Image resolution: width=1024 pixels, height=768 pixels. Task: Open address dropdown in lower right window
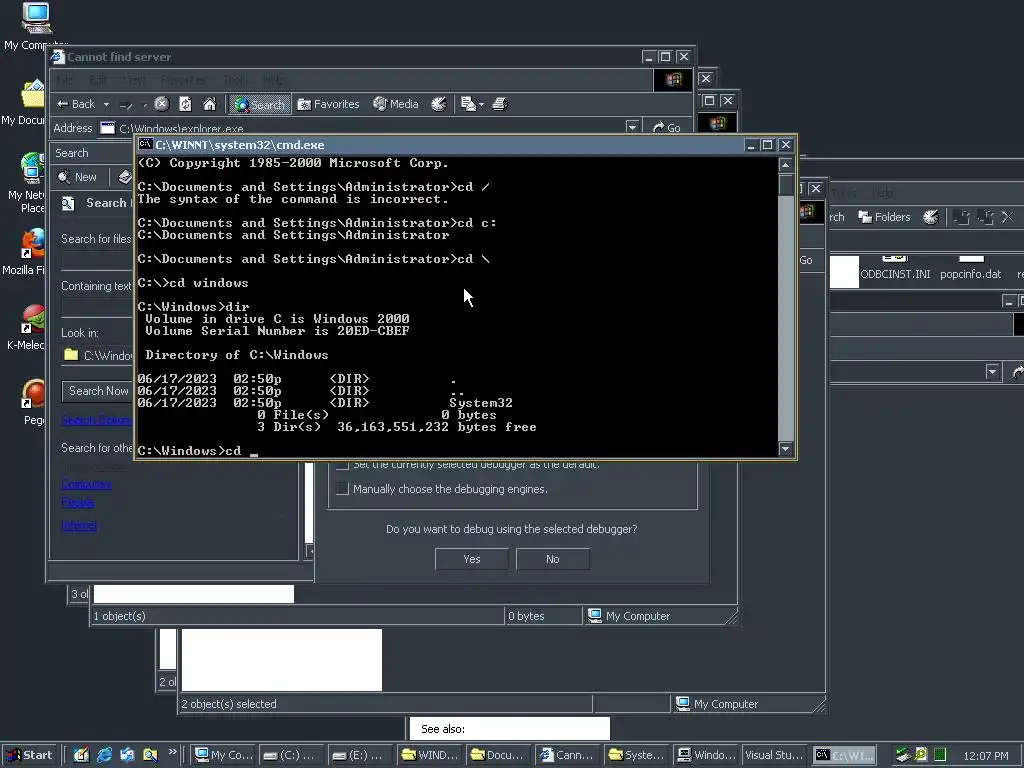coord(993,372)
